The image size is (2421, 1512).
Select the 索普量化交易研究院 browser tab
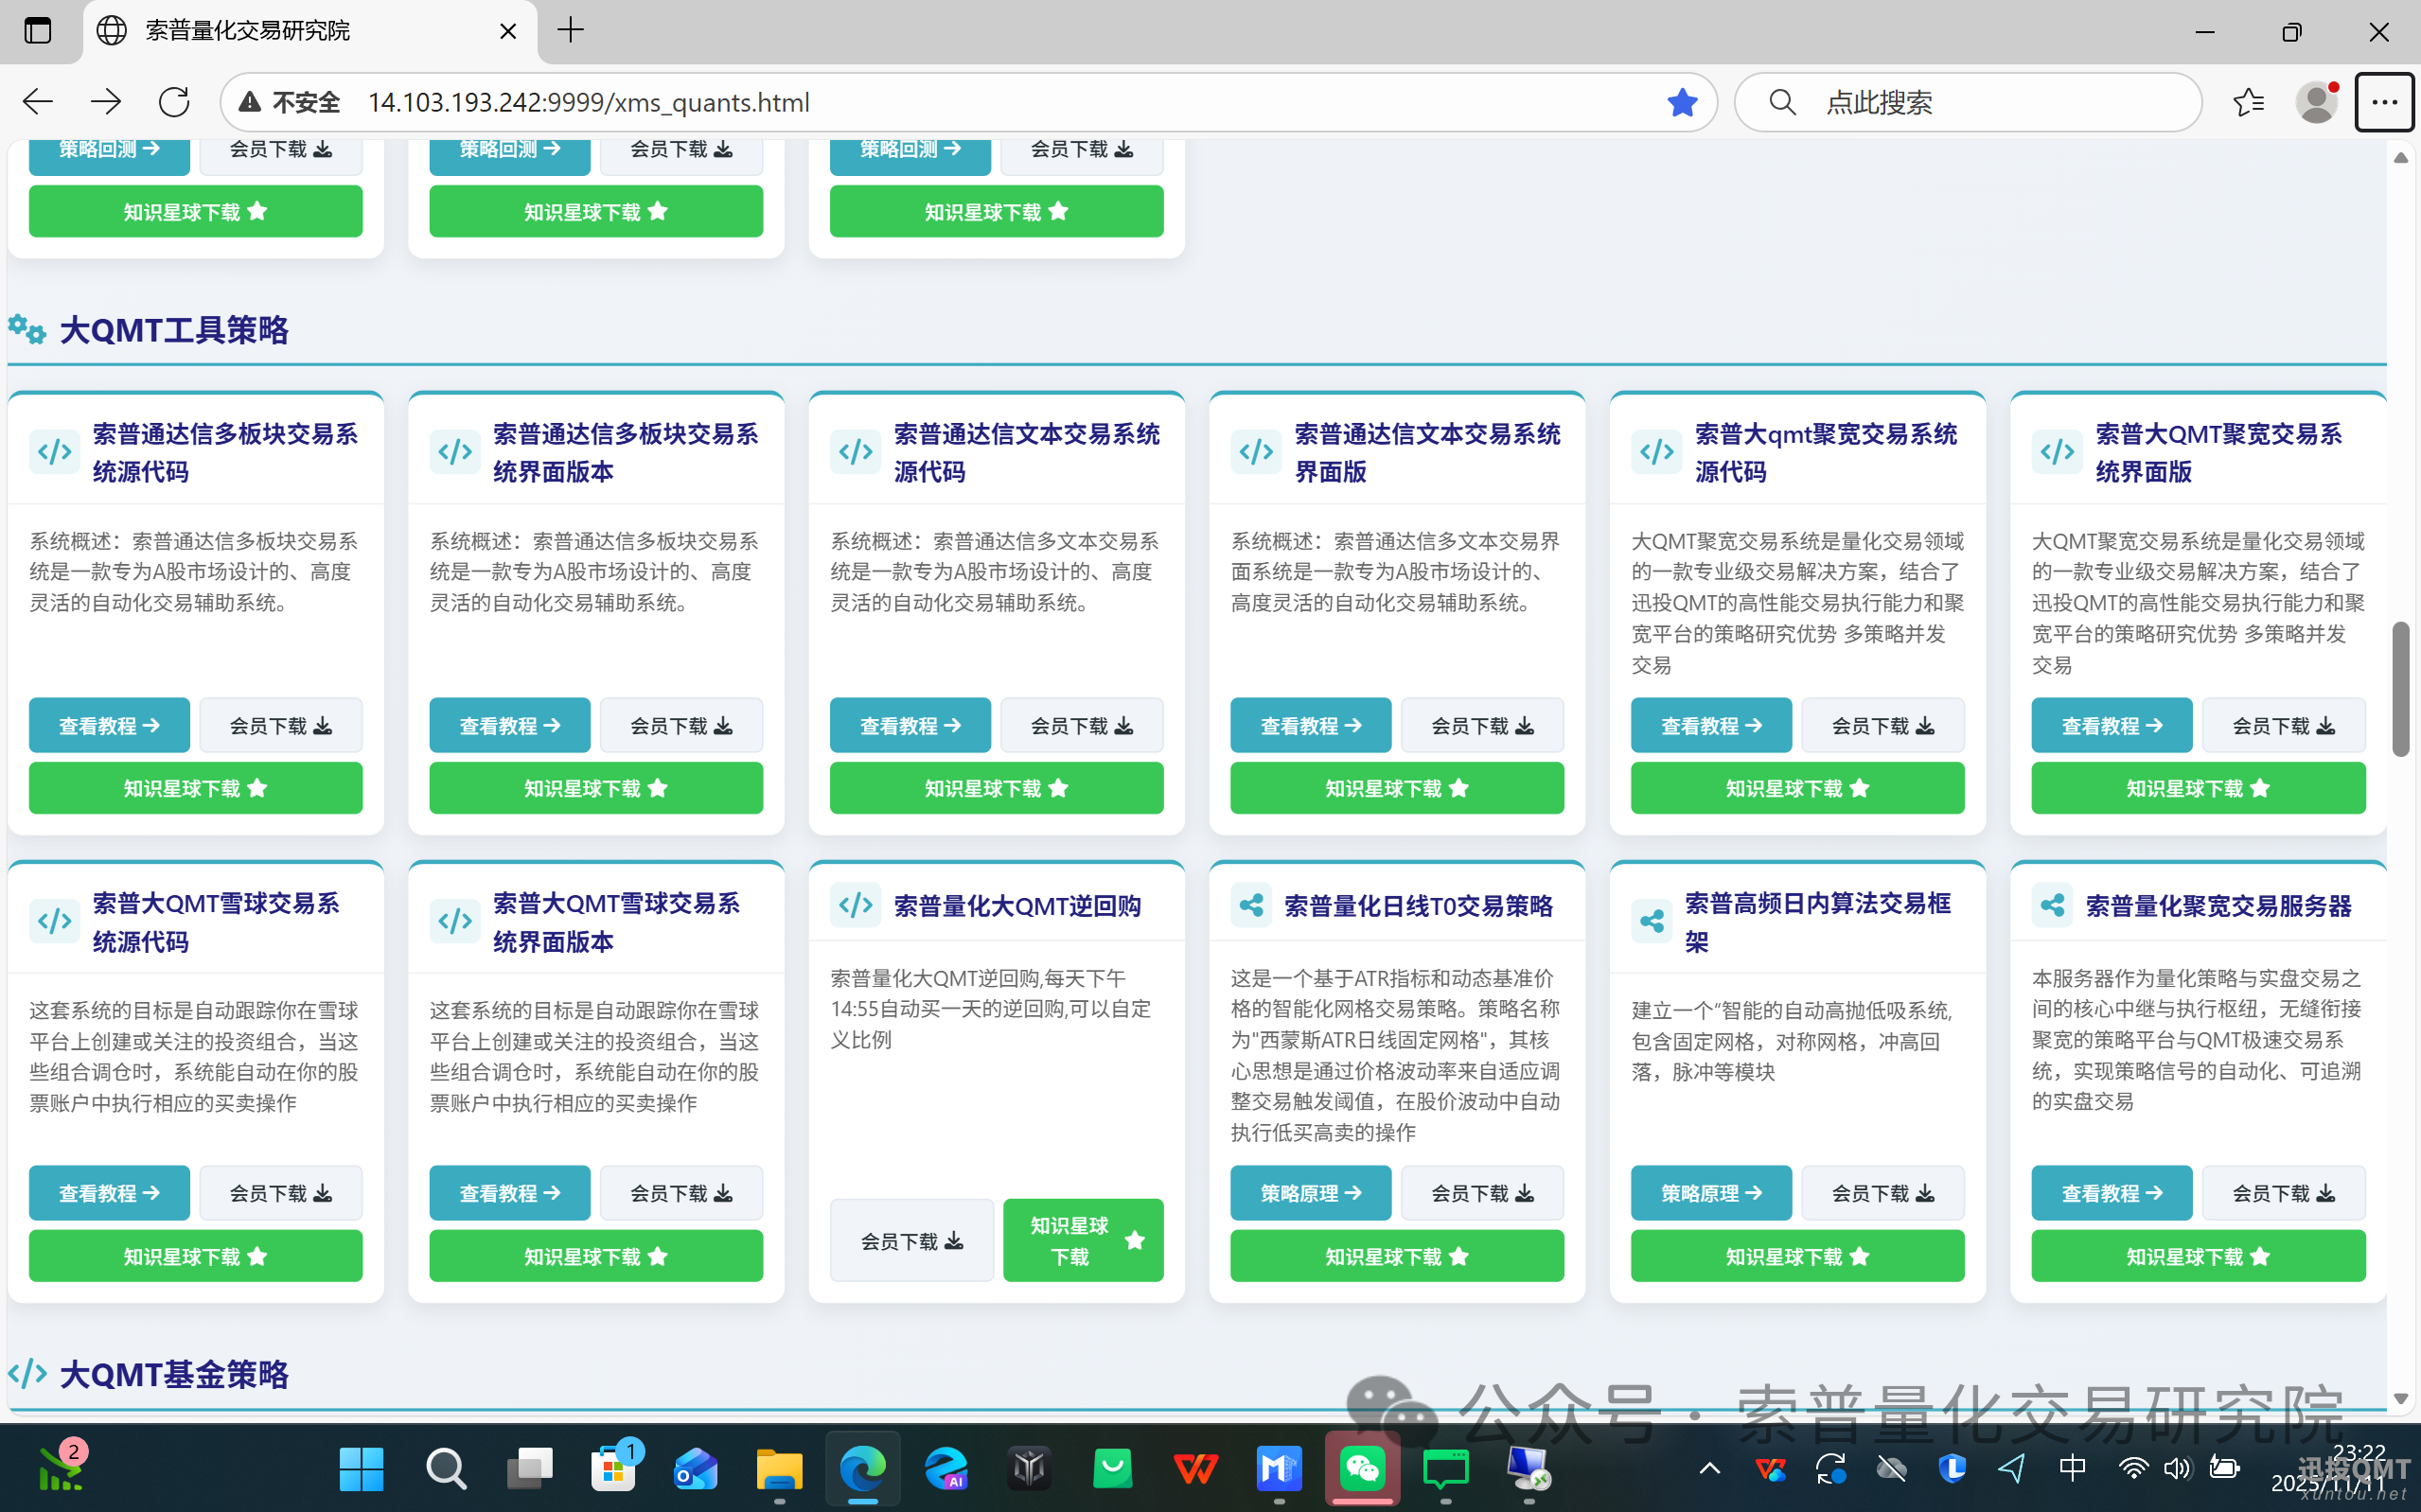246,30
